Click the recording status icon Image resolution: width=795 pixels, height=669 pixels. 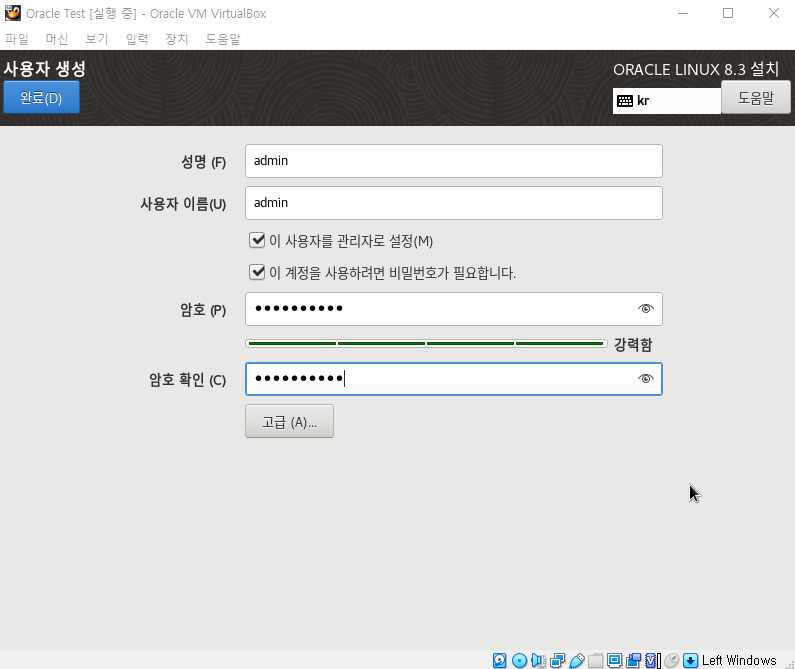tap(633, 660)
